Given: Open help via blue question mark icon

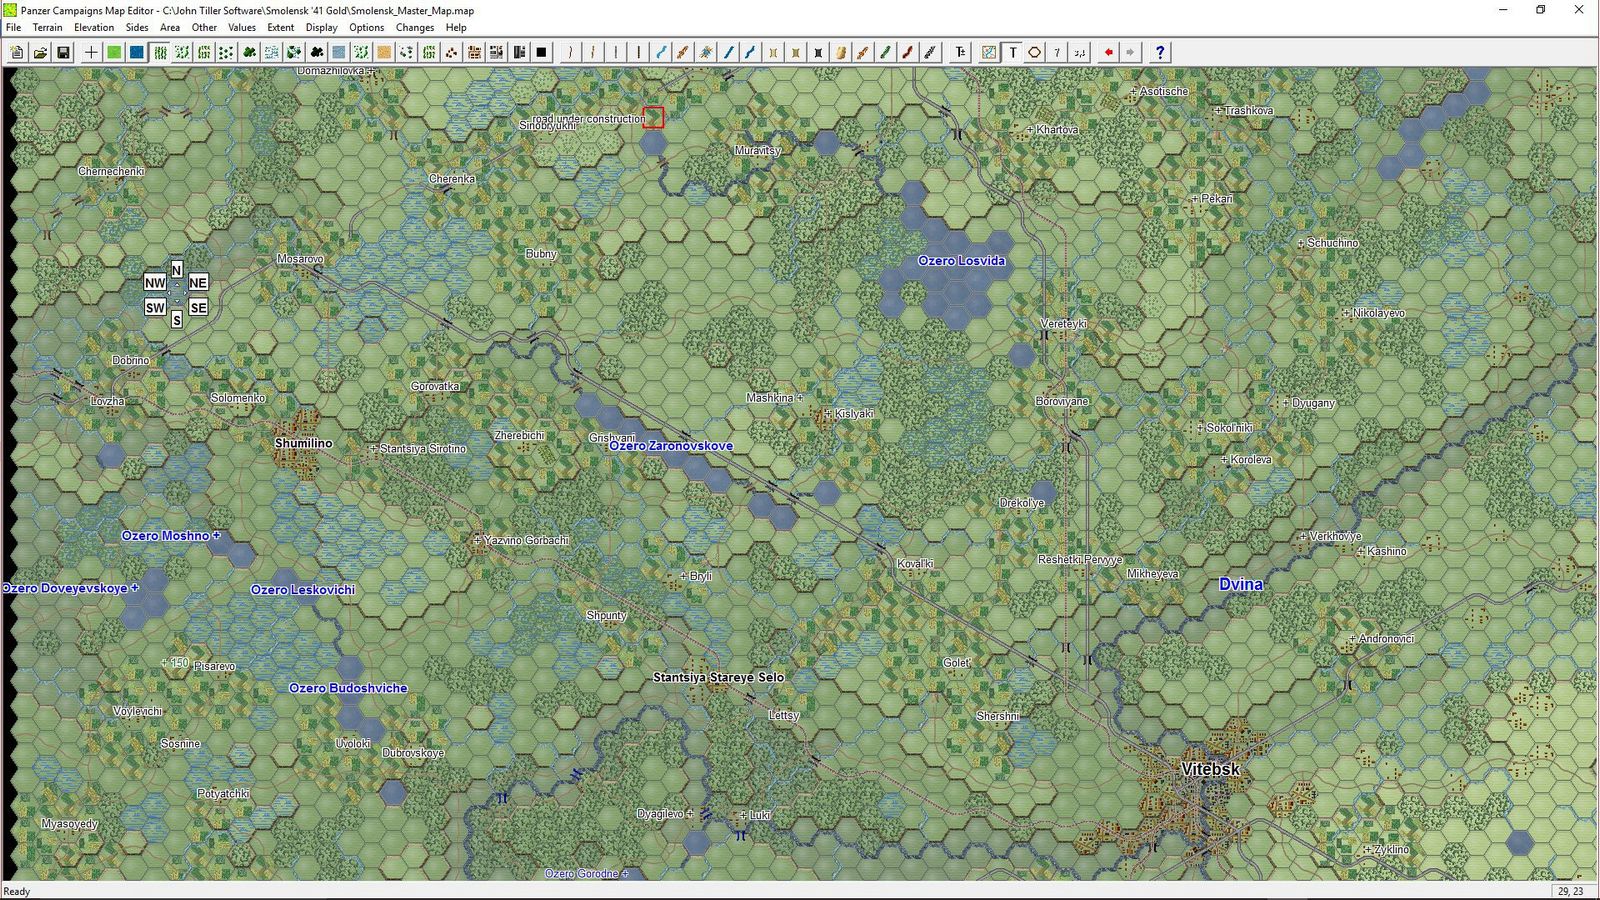Looking at the screenshot, I should click(x=1159, y=52).
